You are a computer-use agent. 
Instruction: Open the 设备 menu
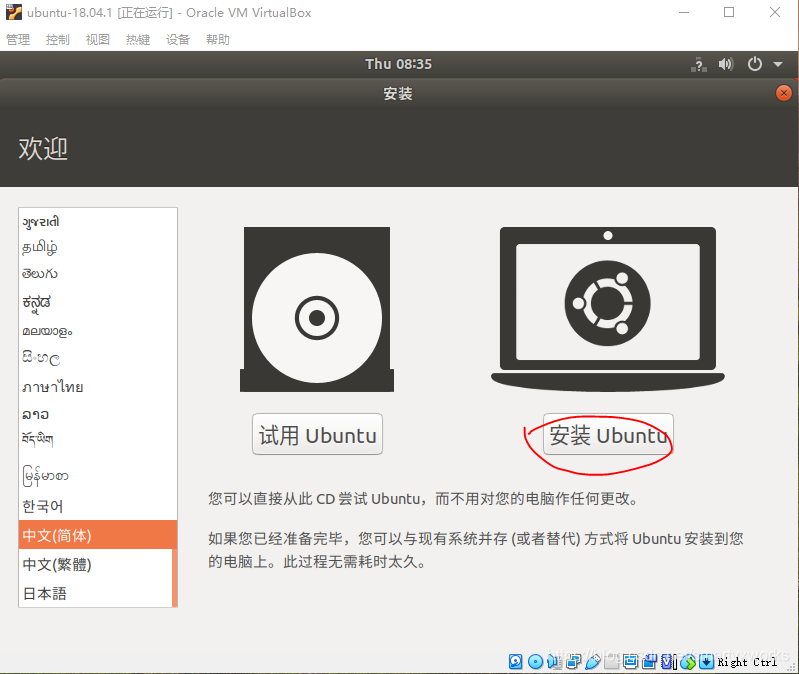point(178,39)
